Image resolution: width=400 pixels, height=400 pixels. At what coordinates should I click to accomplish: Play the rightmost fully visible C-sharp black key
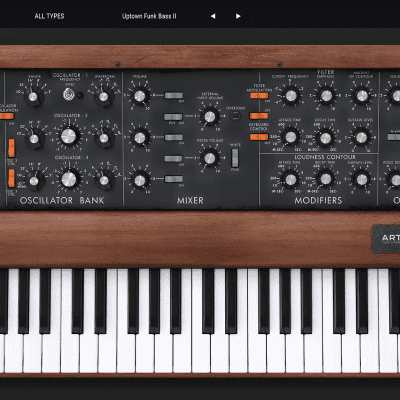click(338, 301)
